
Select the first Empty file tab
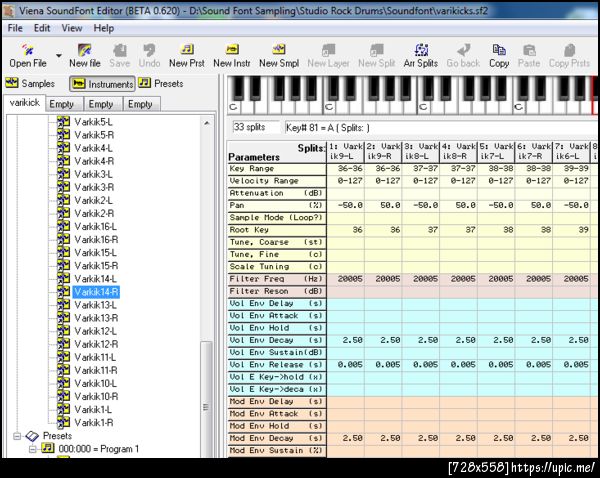pyautogui.click(x=64, y=104)
